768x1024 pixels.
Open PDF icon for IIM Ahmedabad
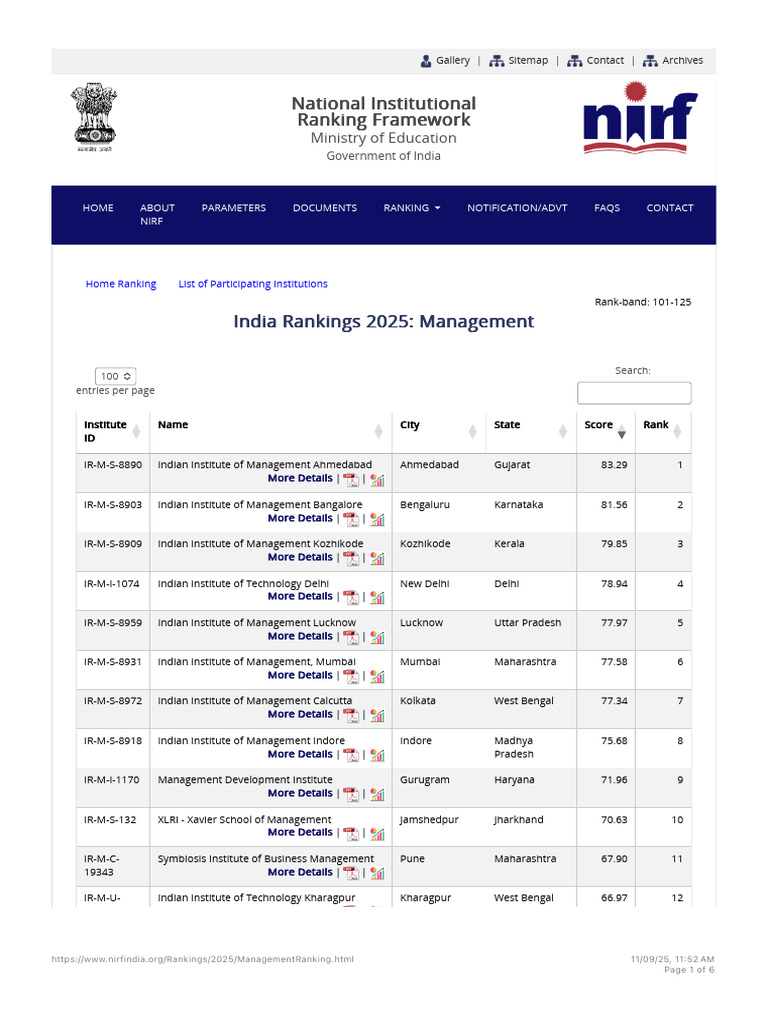[351, 480]
